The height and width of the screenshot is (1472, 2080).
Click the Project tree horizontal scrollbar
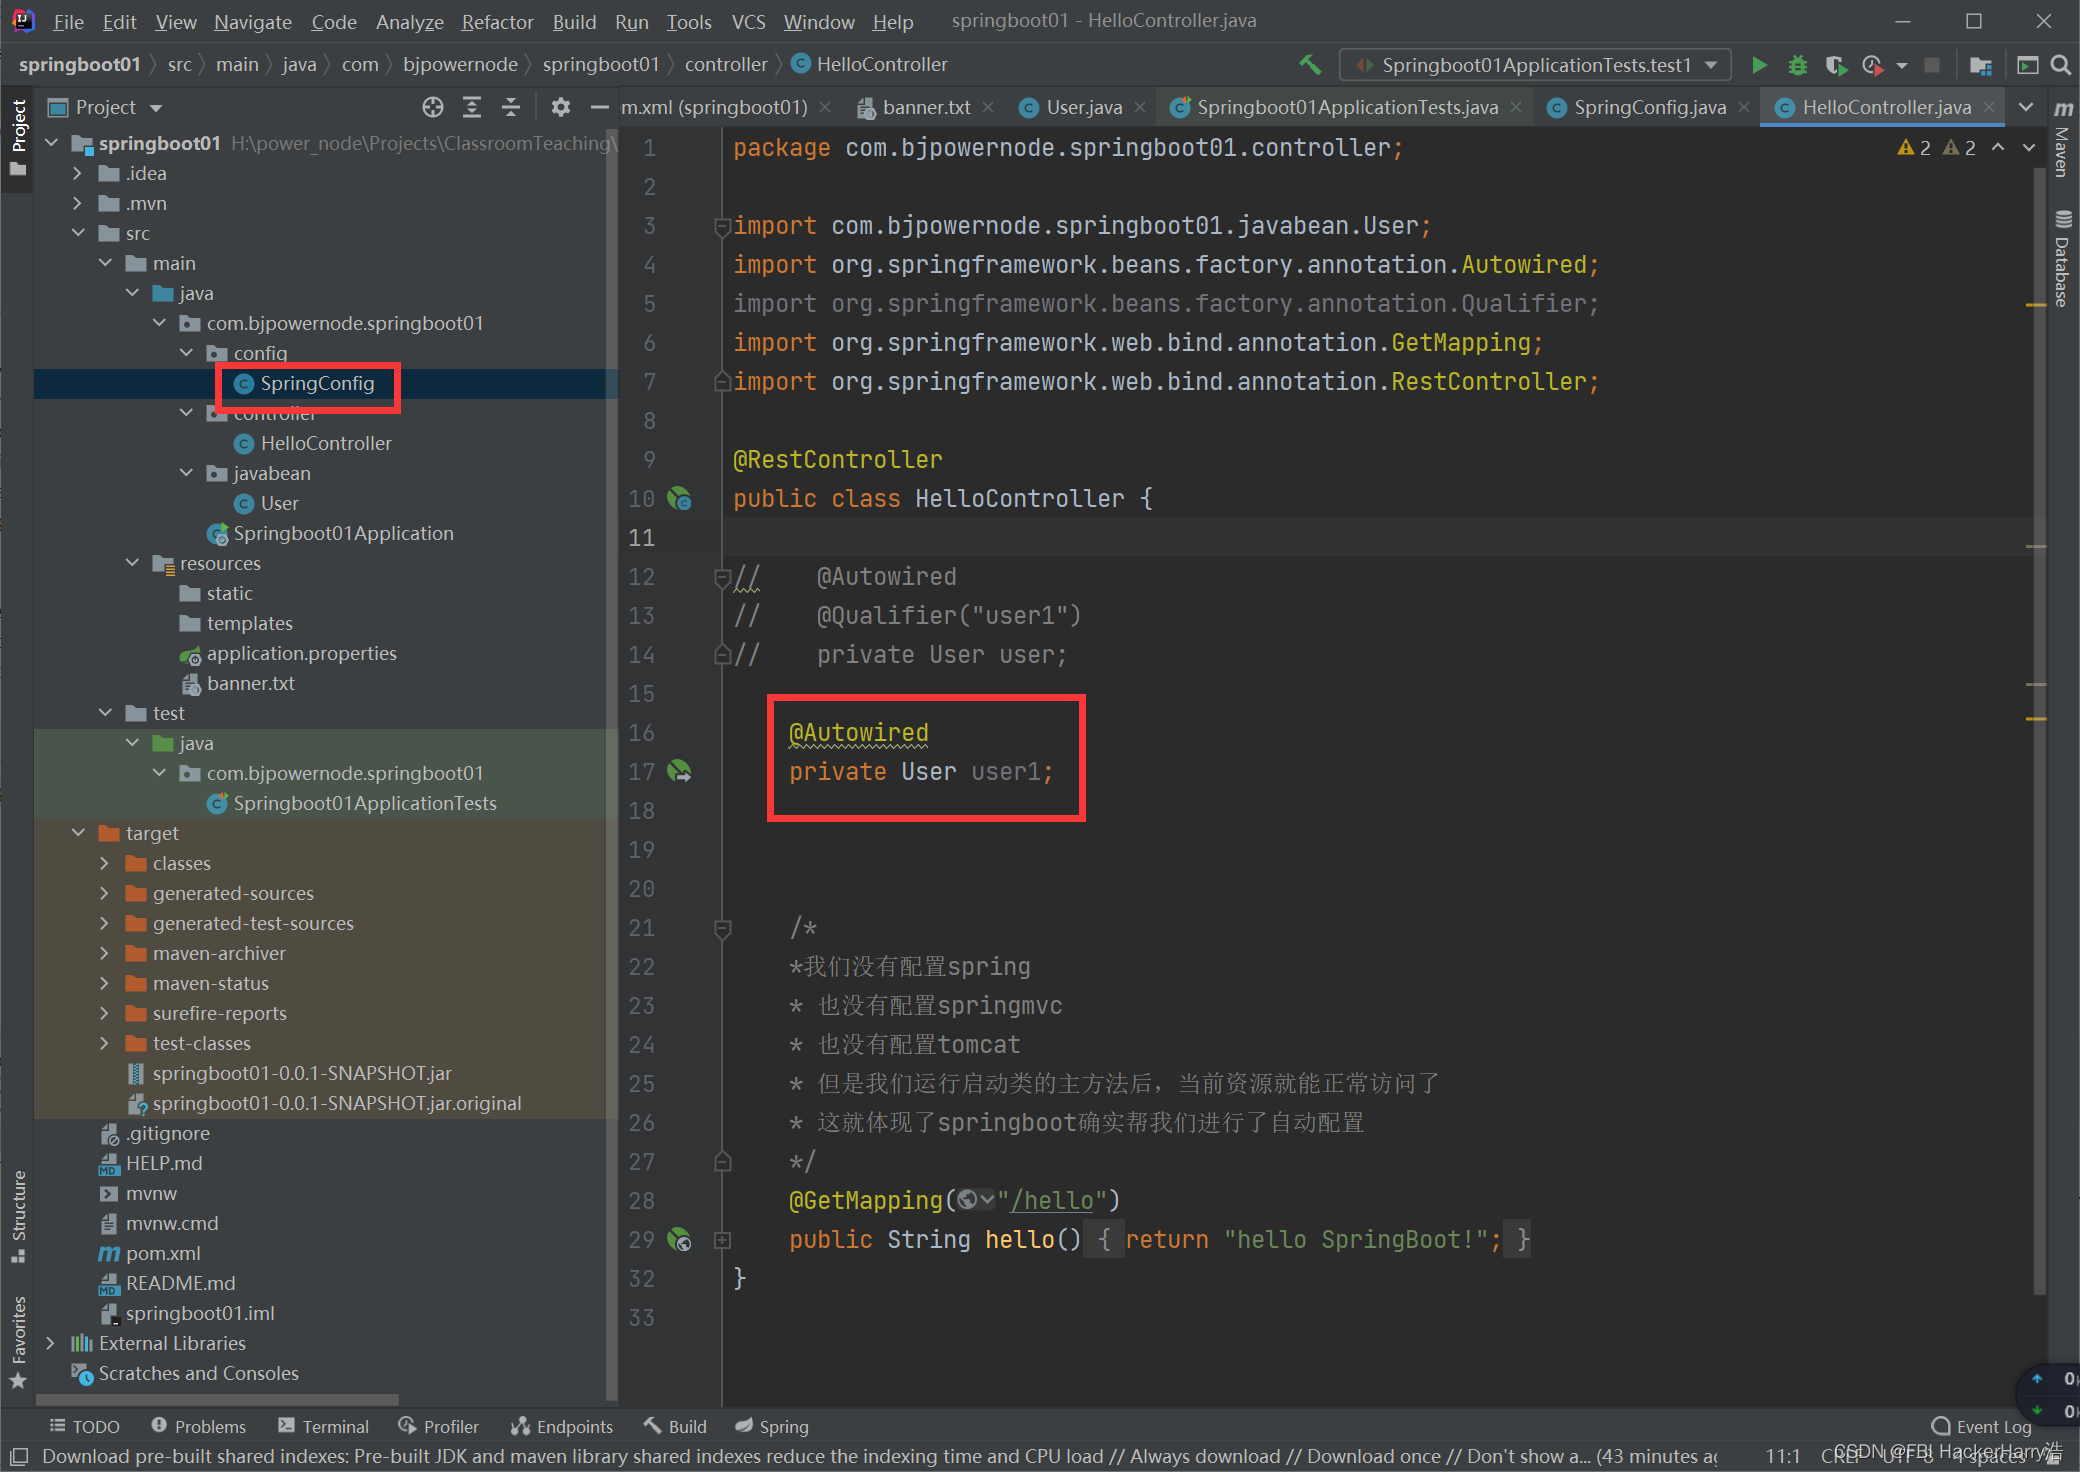click(217, 1399)
